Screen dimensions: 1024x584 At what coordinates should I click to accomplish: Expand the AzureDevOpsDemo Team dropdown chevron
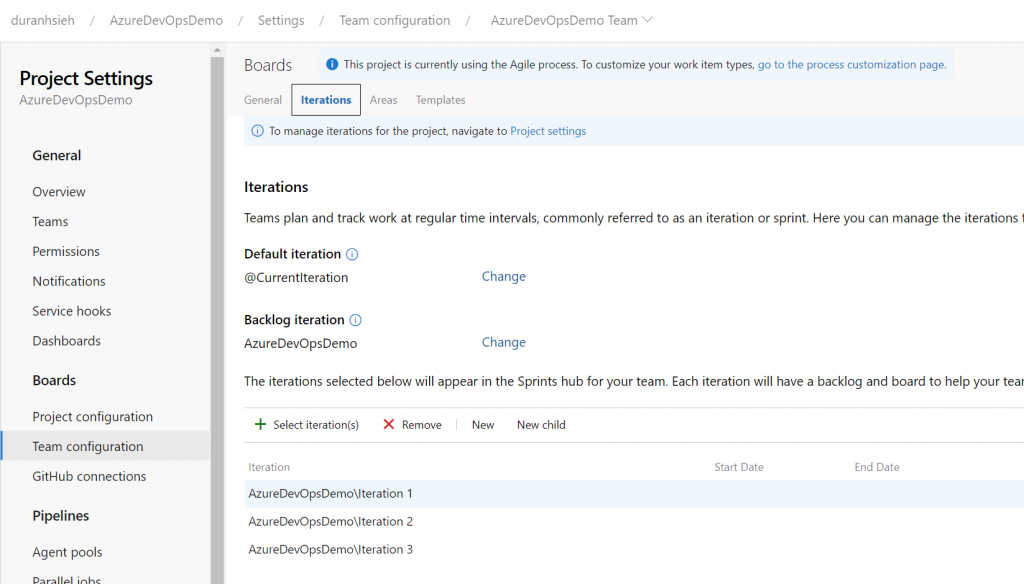click(x=647, y=20)
